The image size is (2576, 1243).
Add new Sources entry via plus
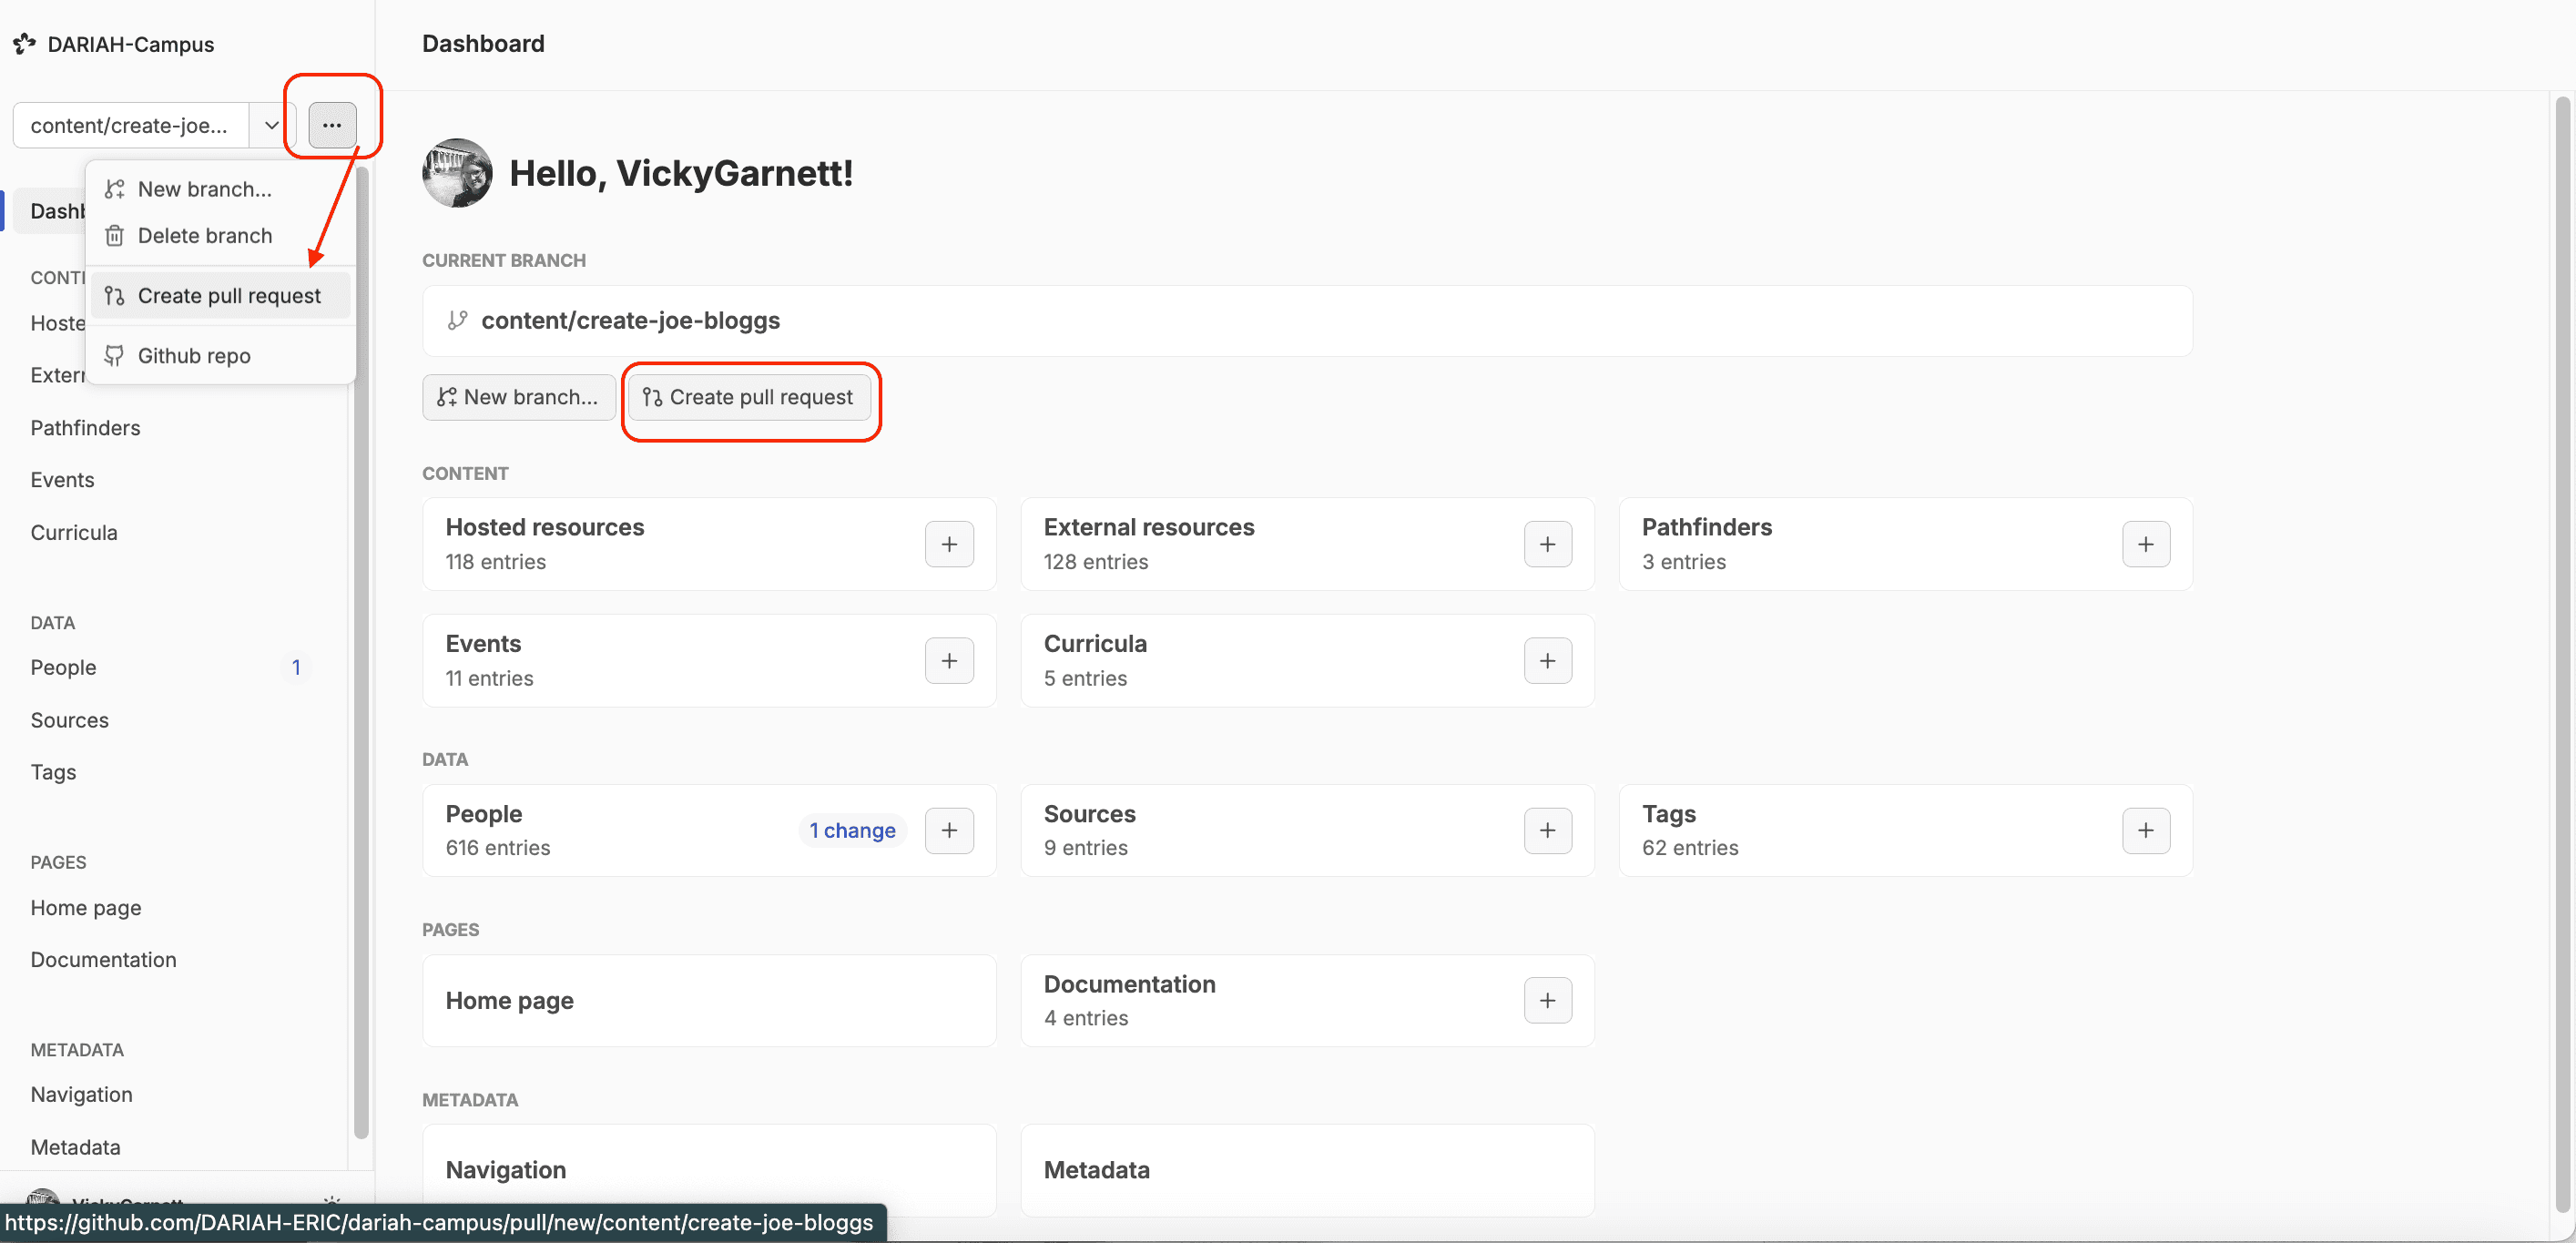click(x=1546, y=830)
